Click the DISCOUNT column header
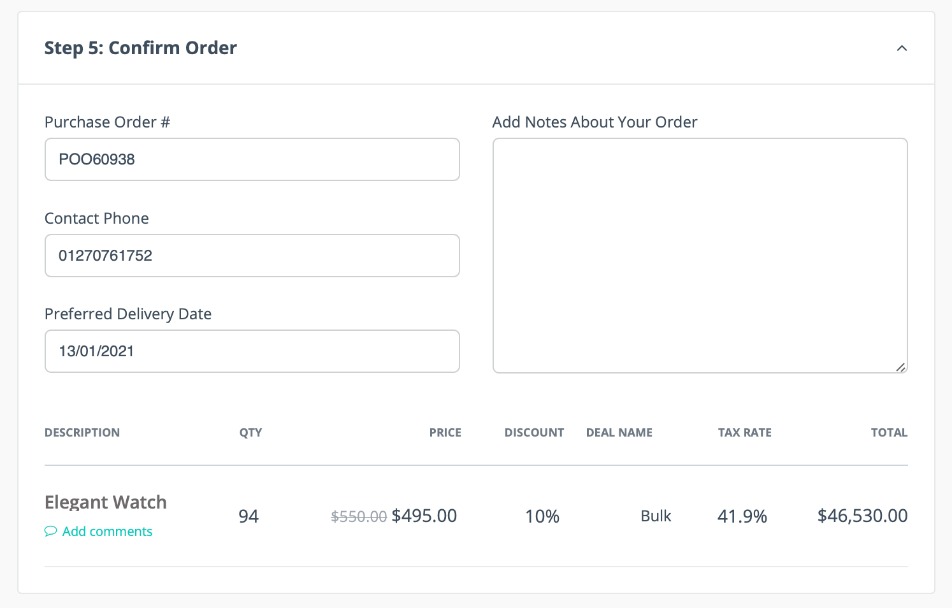 pos(534,433)
